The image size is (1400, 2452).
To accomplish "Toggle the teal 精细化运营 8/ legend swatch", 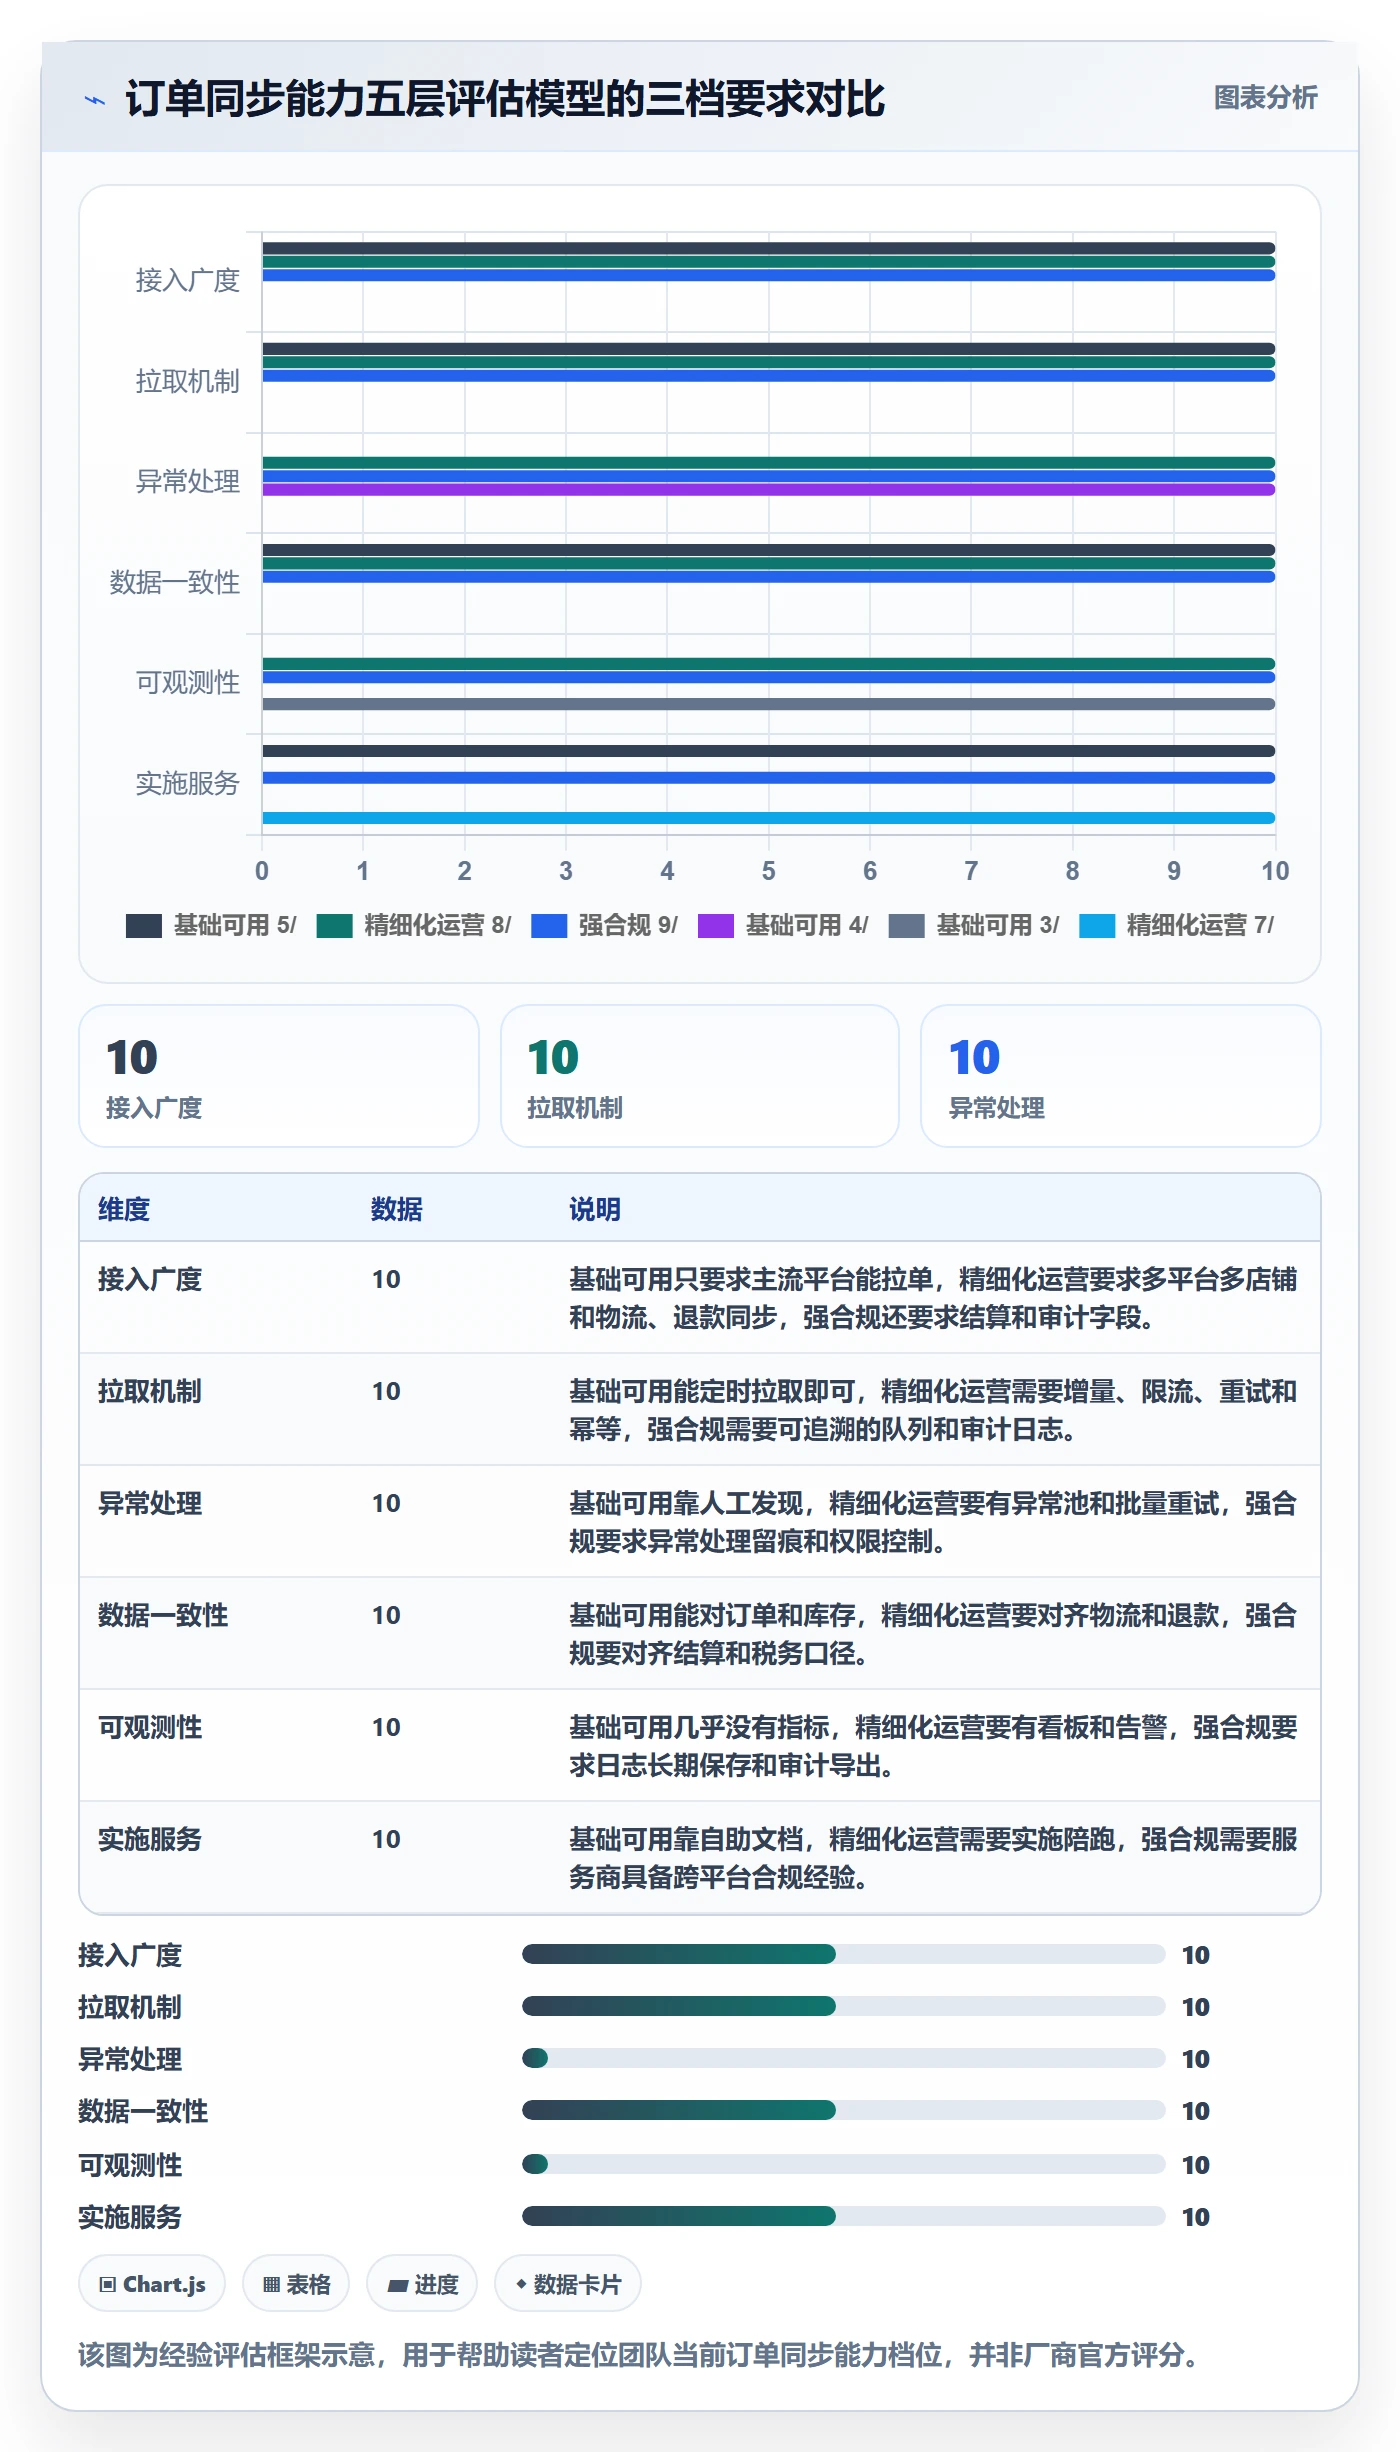I will pos(335,926).
